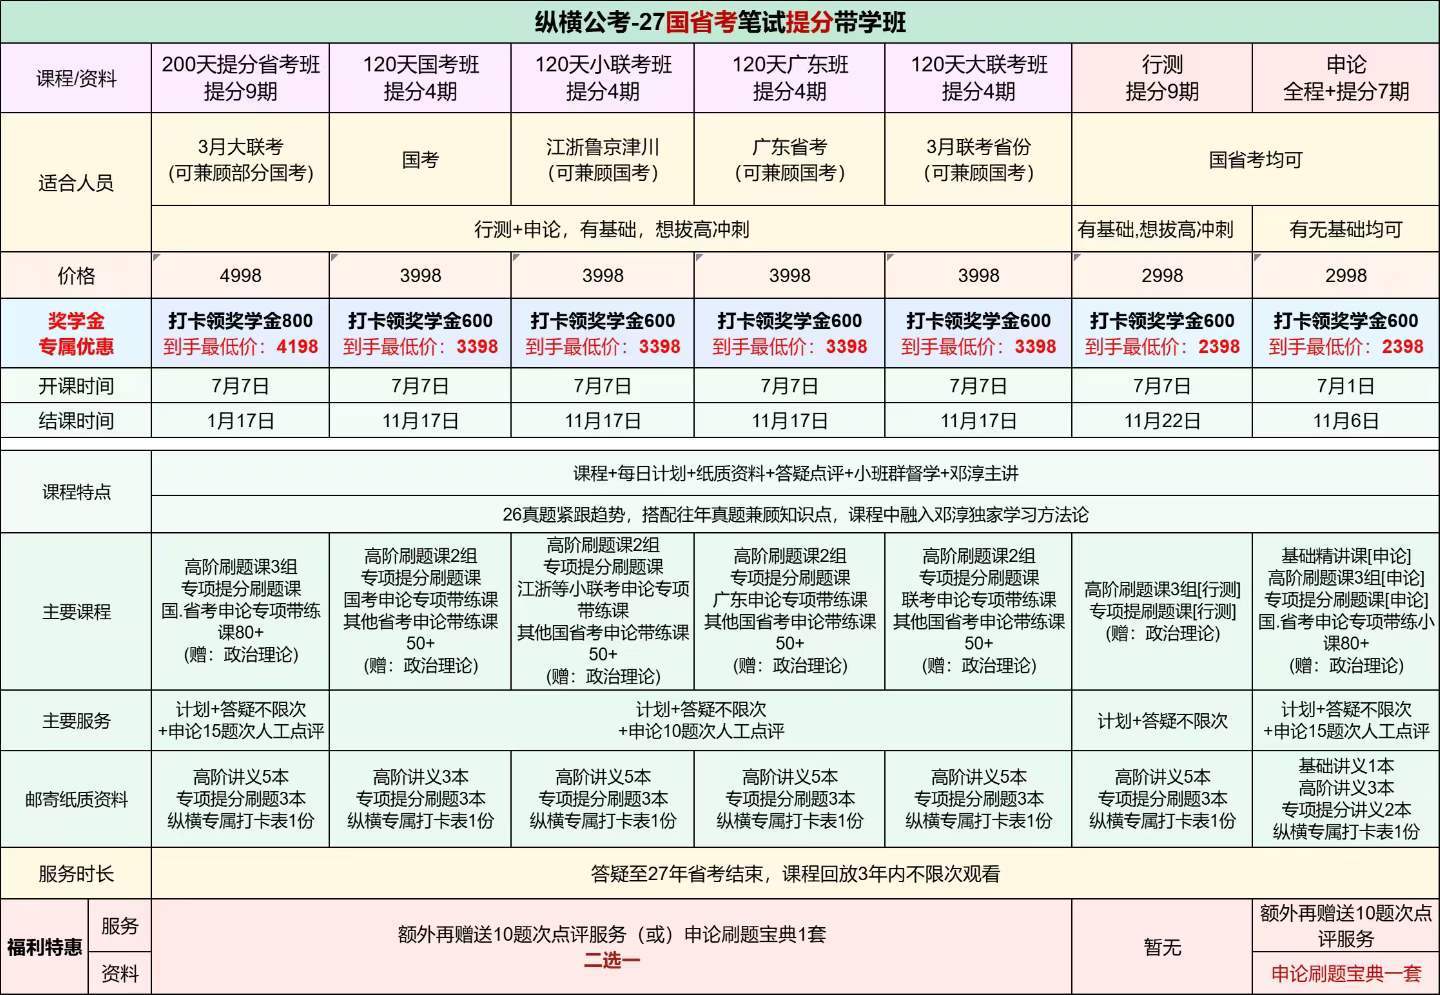Click the 3月联考省份 cell
The width and height of the screenshot is (1440, 995).
978,159
